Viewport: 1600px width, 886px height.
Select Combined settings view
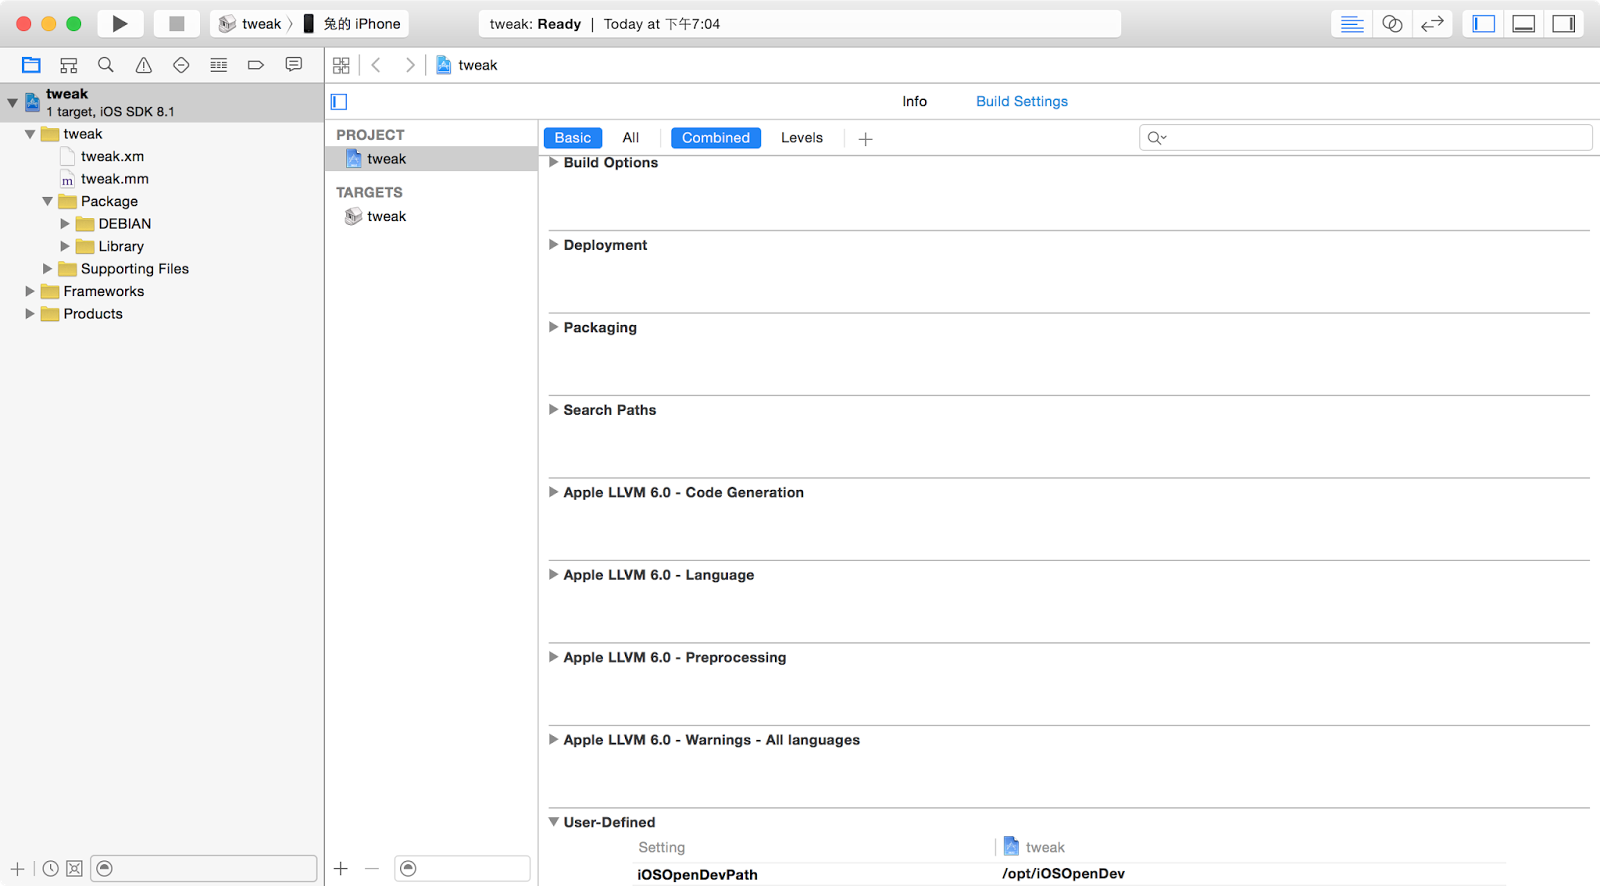point(716,138)
